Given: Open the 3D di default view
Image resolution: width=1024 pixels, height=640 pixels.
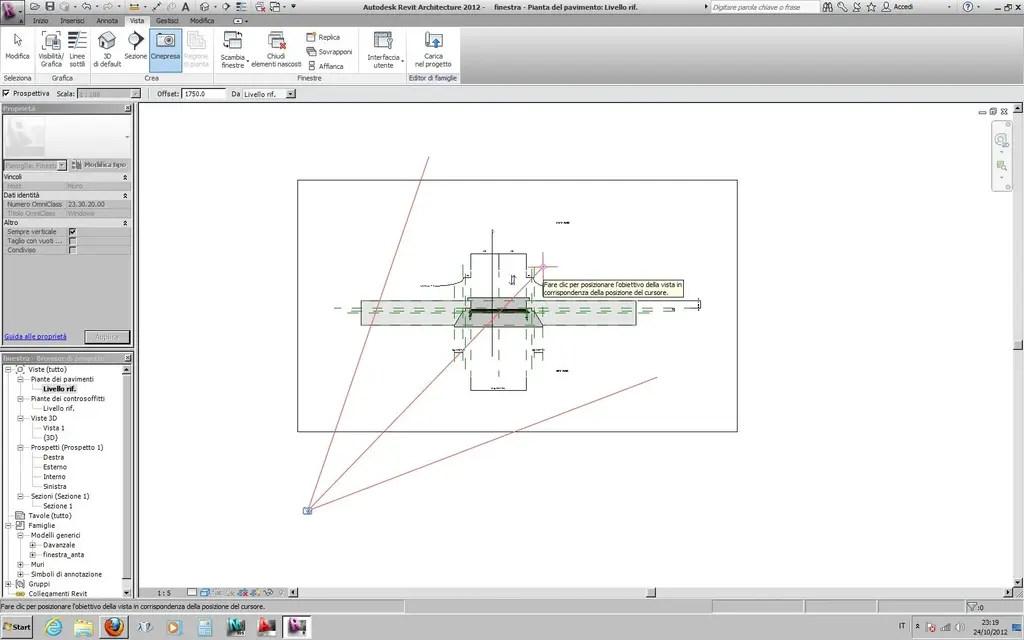Looking at the screenshot, I should point(107,49).
